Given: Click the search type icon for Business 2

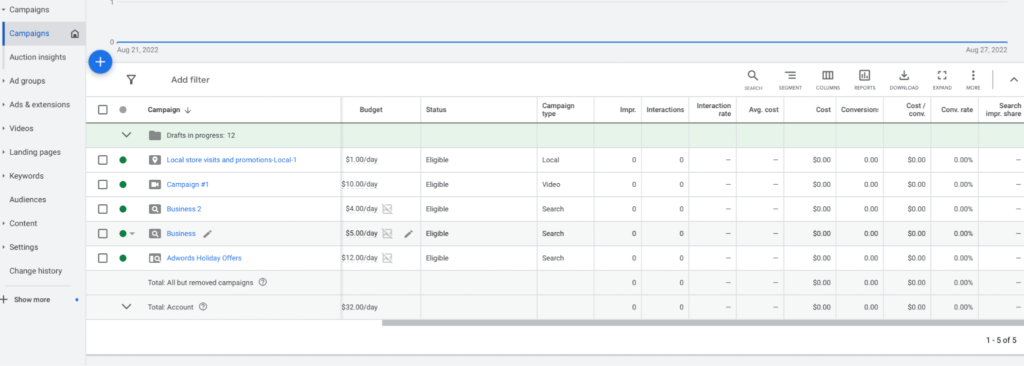Looking at the screenshot, I should tap(155, 209).
